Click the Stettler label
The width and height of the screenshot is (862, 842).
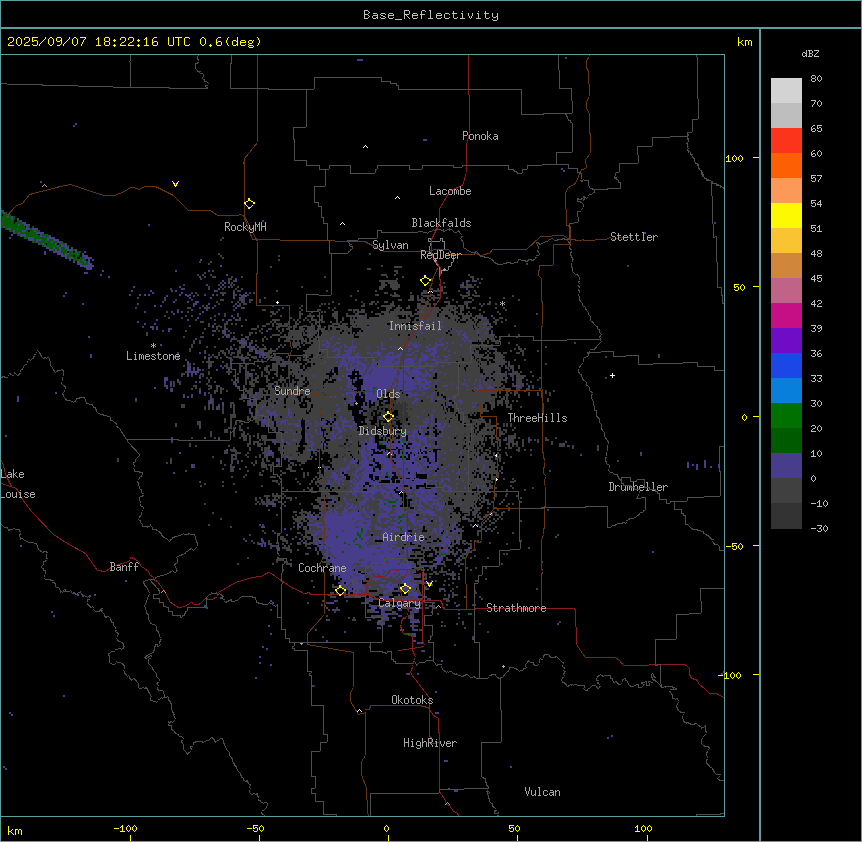coord(634,237)
